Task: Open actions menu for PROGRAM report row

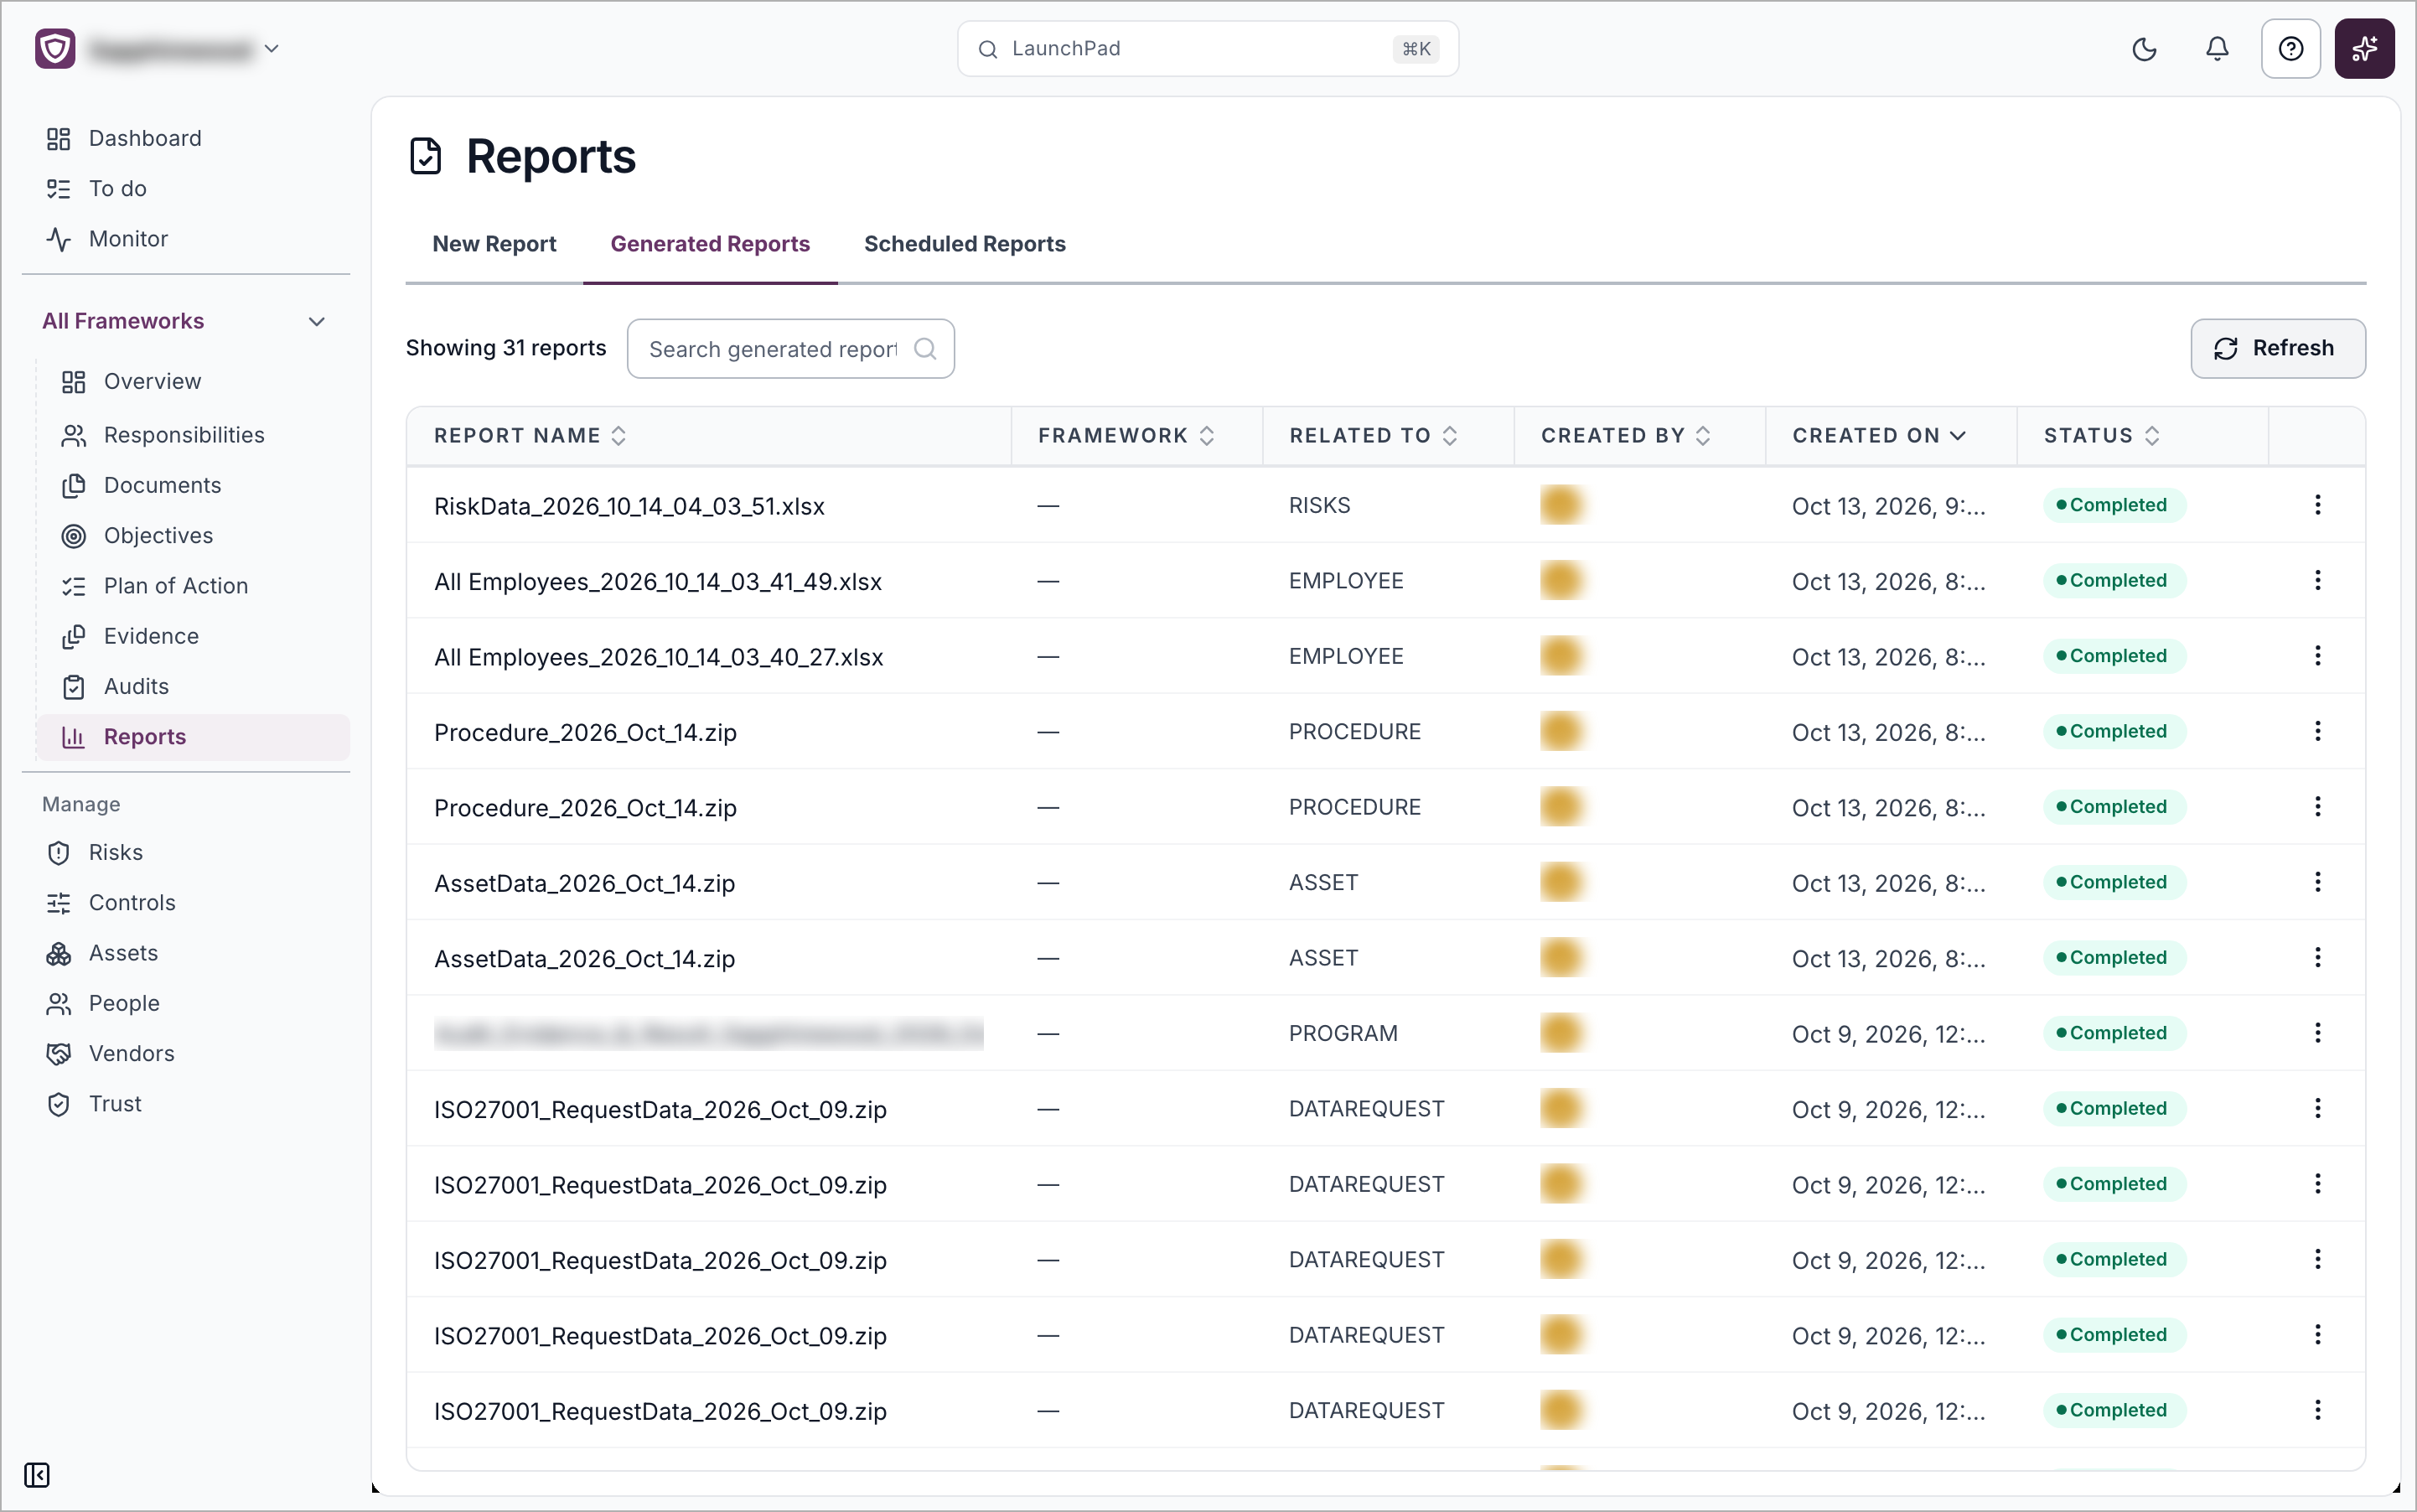Action: tap(2317, 1033)
